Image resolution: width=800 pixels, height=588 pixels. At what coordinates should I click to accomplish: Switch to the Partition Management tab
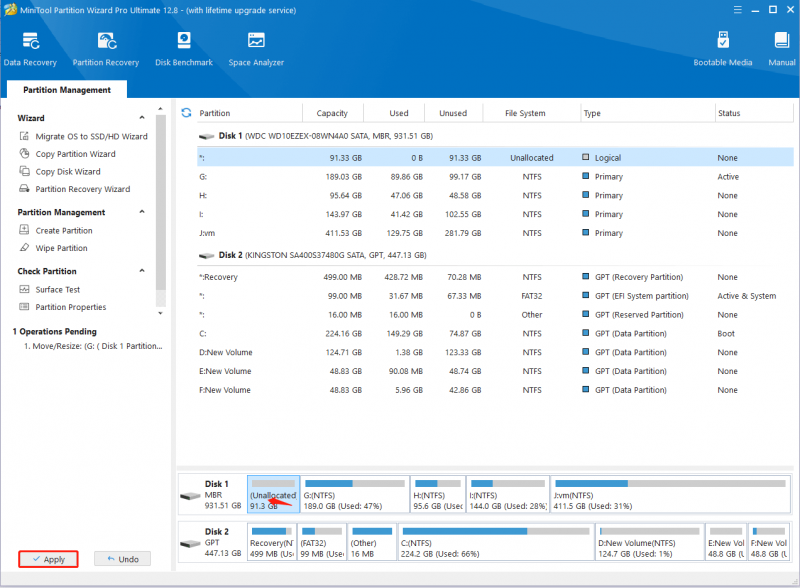point(67,89)
